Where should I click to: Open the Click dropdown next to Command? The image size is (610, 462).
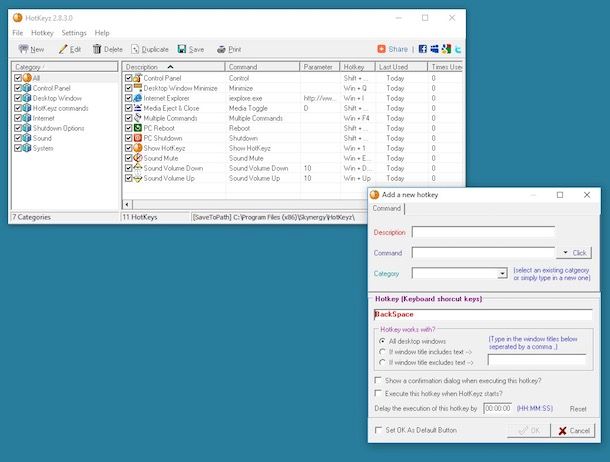574,253
